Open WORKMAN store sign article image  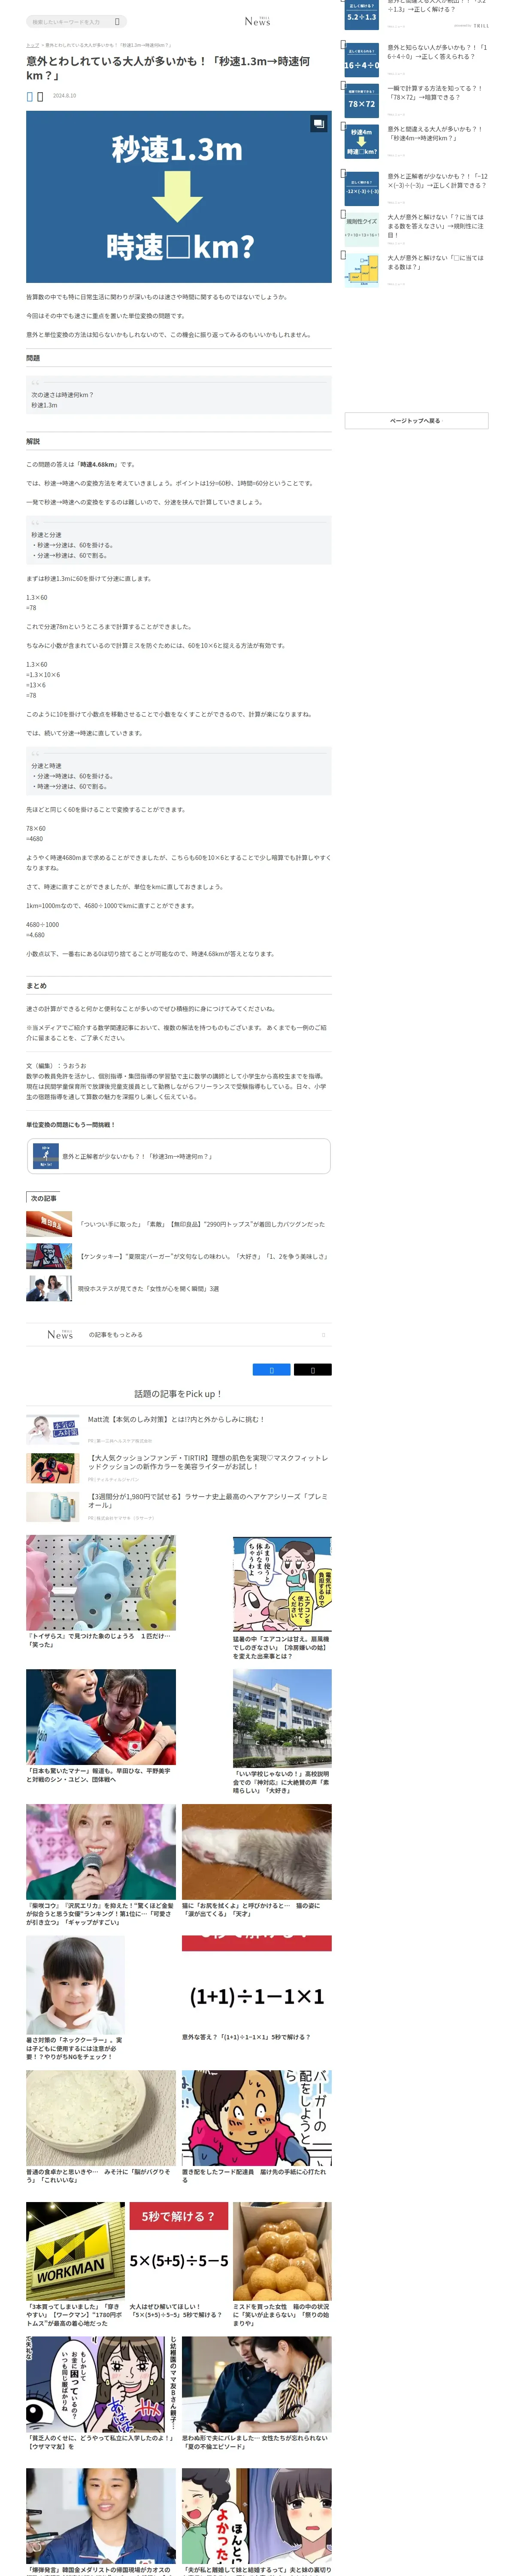point(76,2251)
